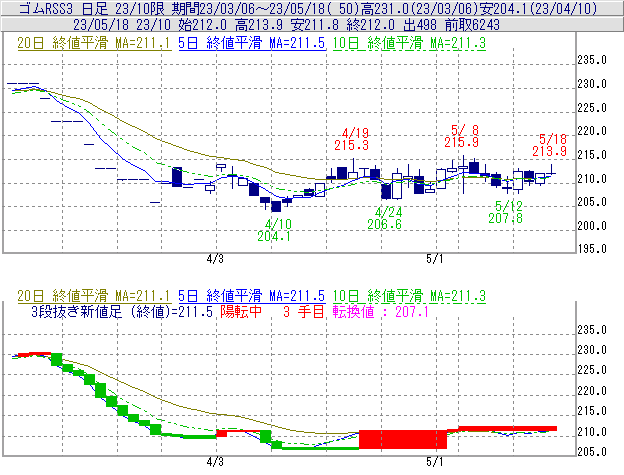Image resolution: width=624 pixels, height=475 pixels.
Task: Click the green trough label '5/12 207.8'
Action: (506, 212)
